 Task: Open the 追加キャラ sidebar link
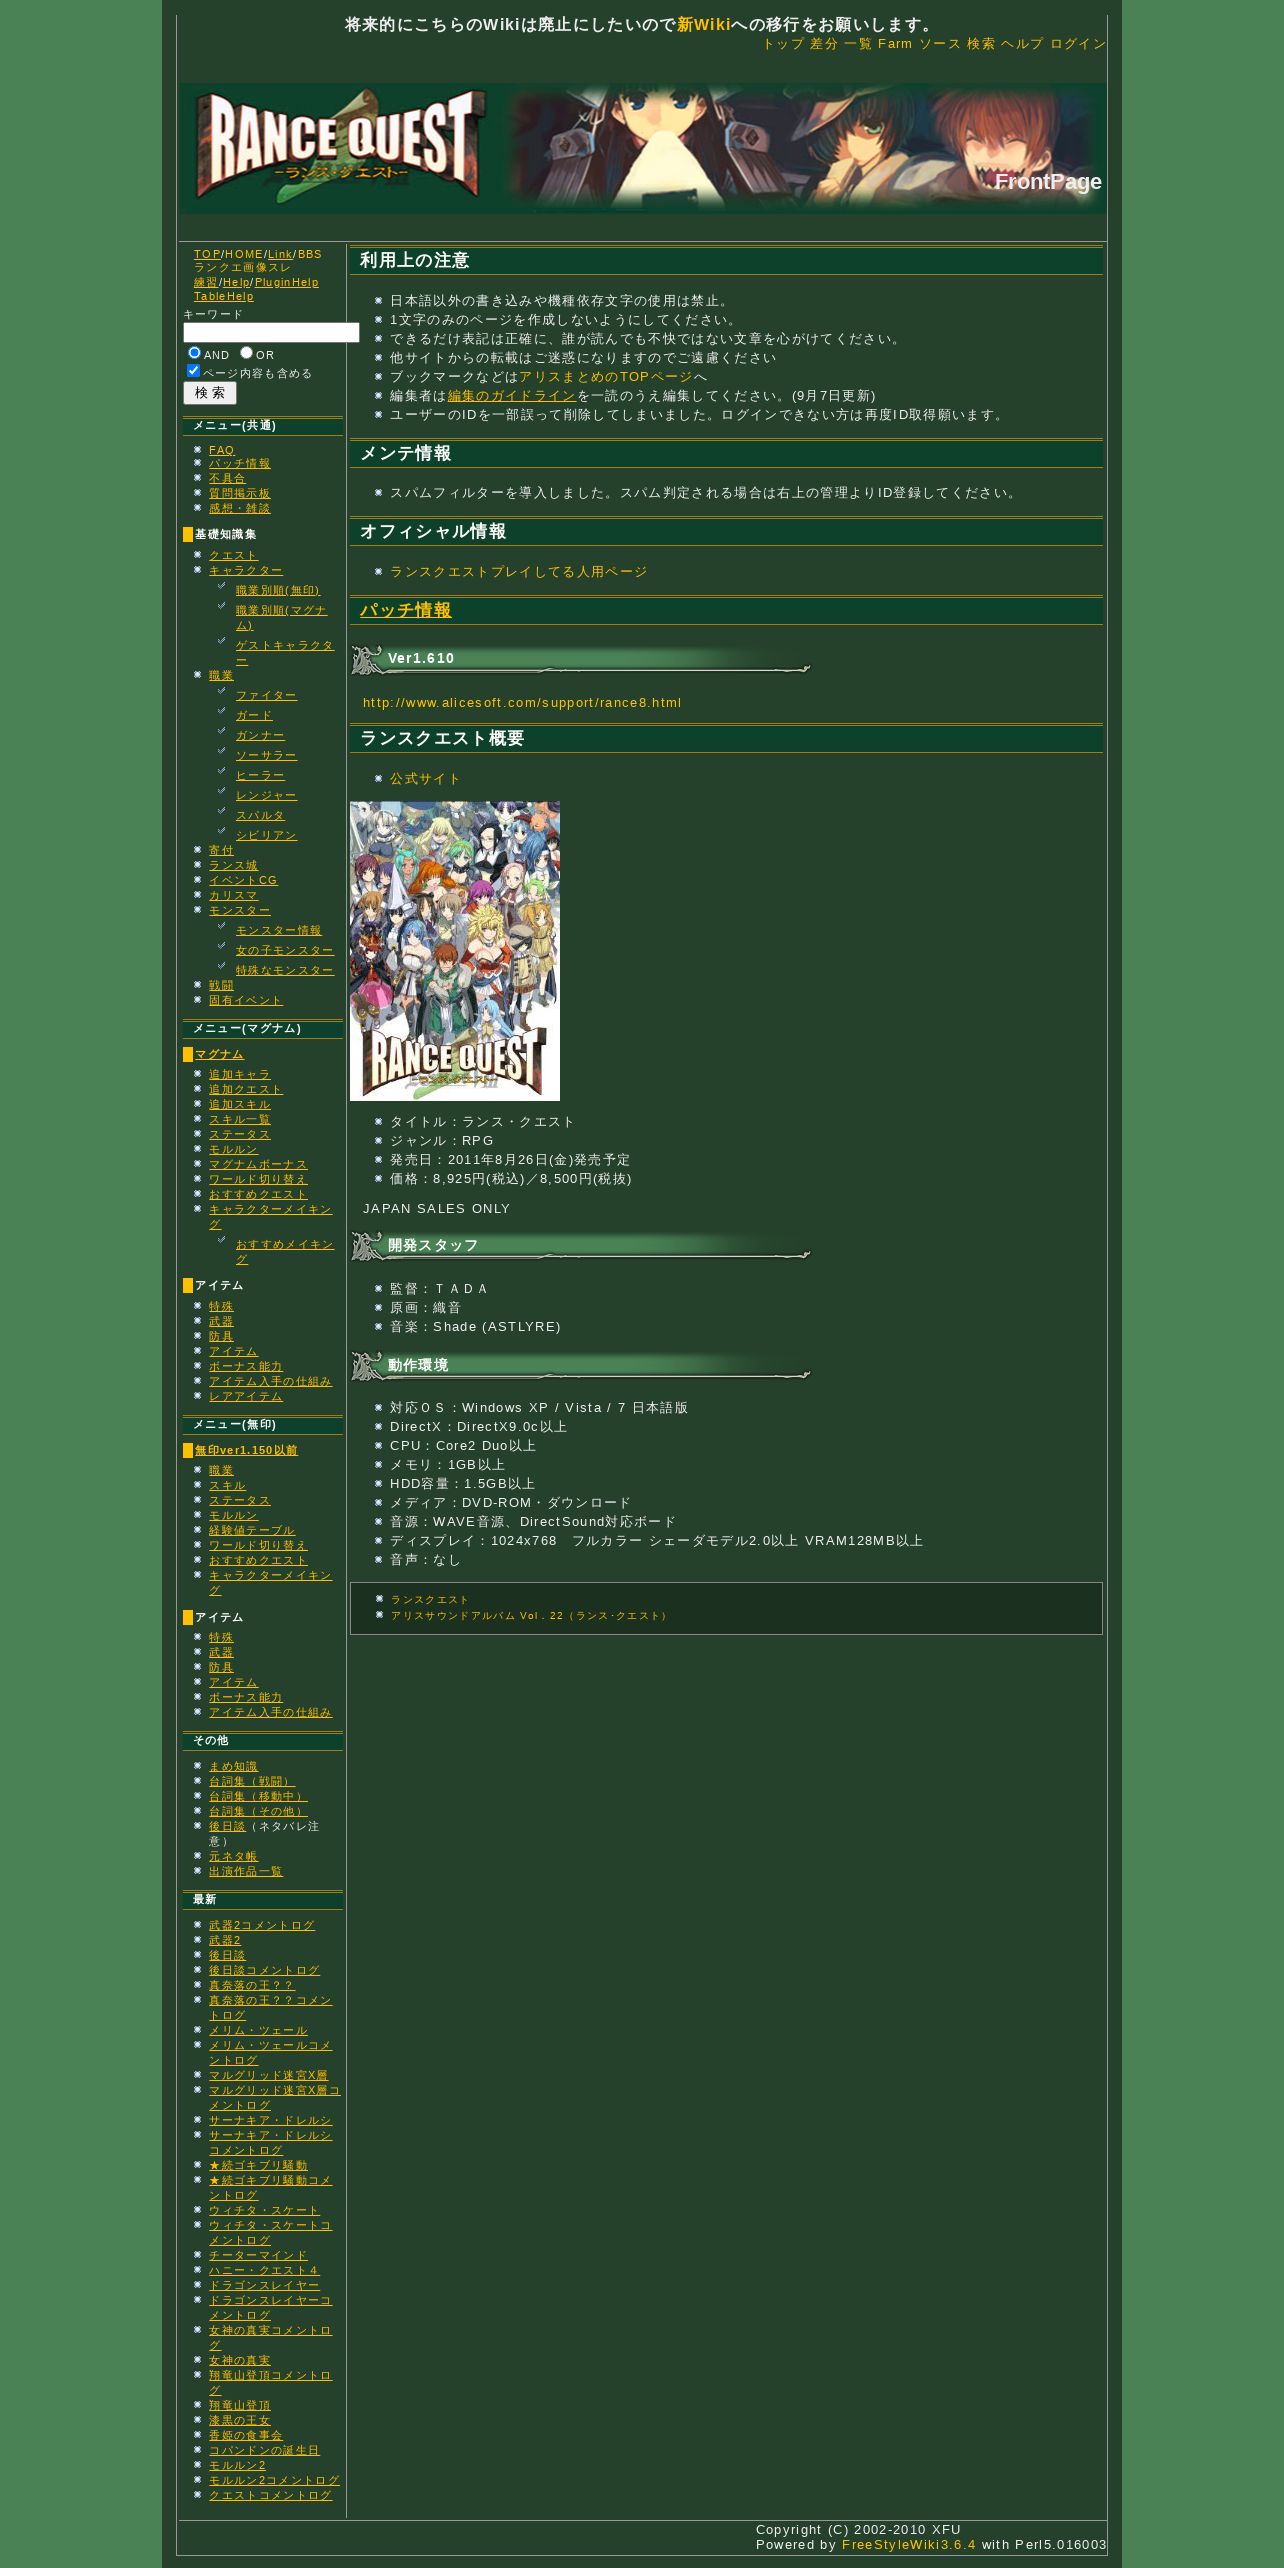click(x=240, y=1075)
